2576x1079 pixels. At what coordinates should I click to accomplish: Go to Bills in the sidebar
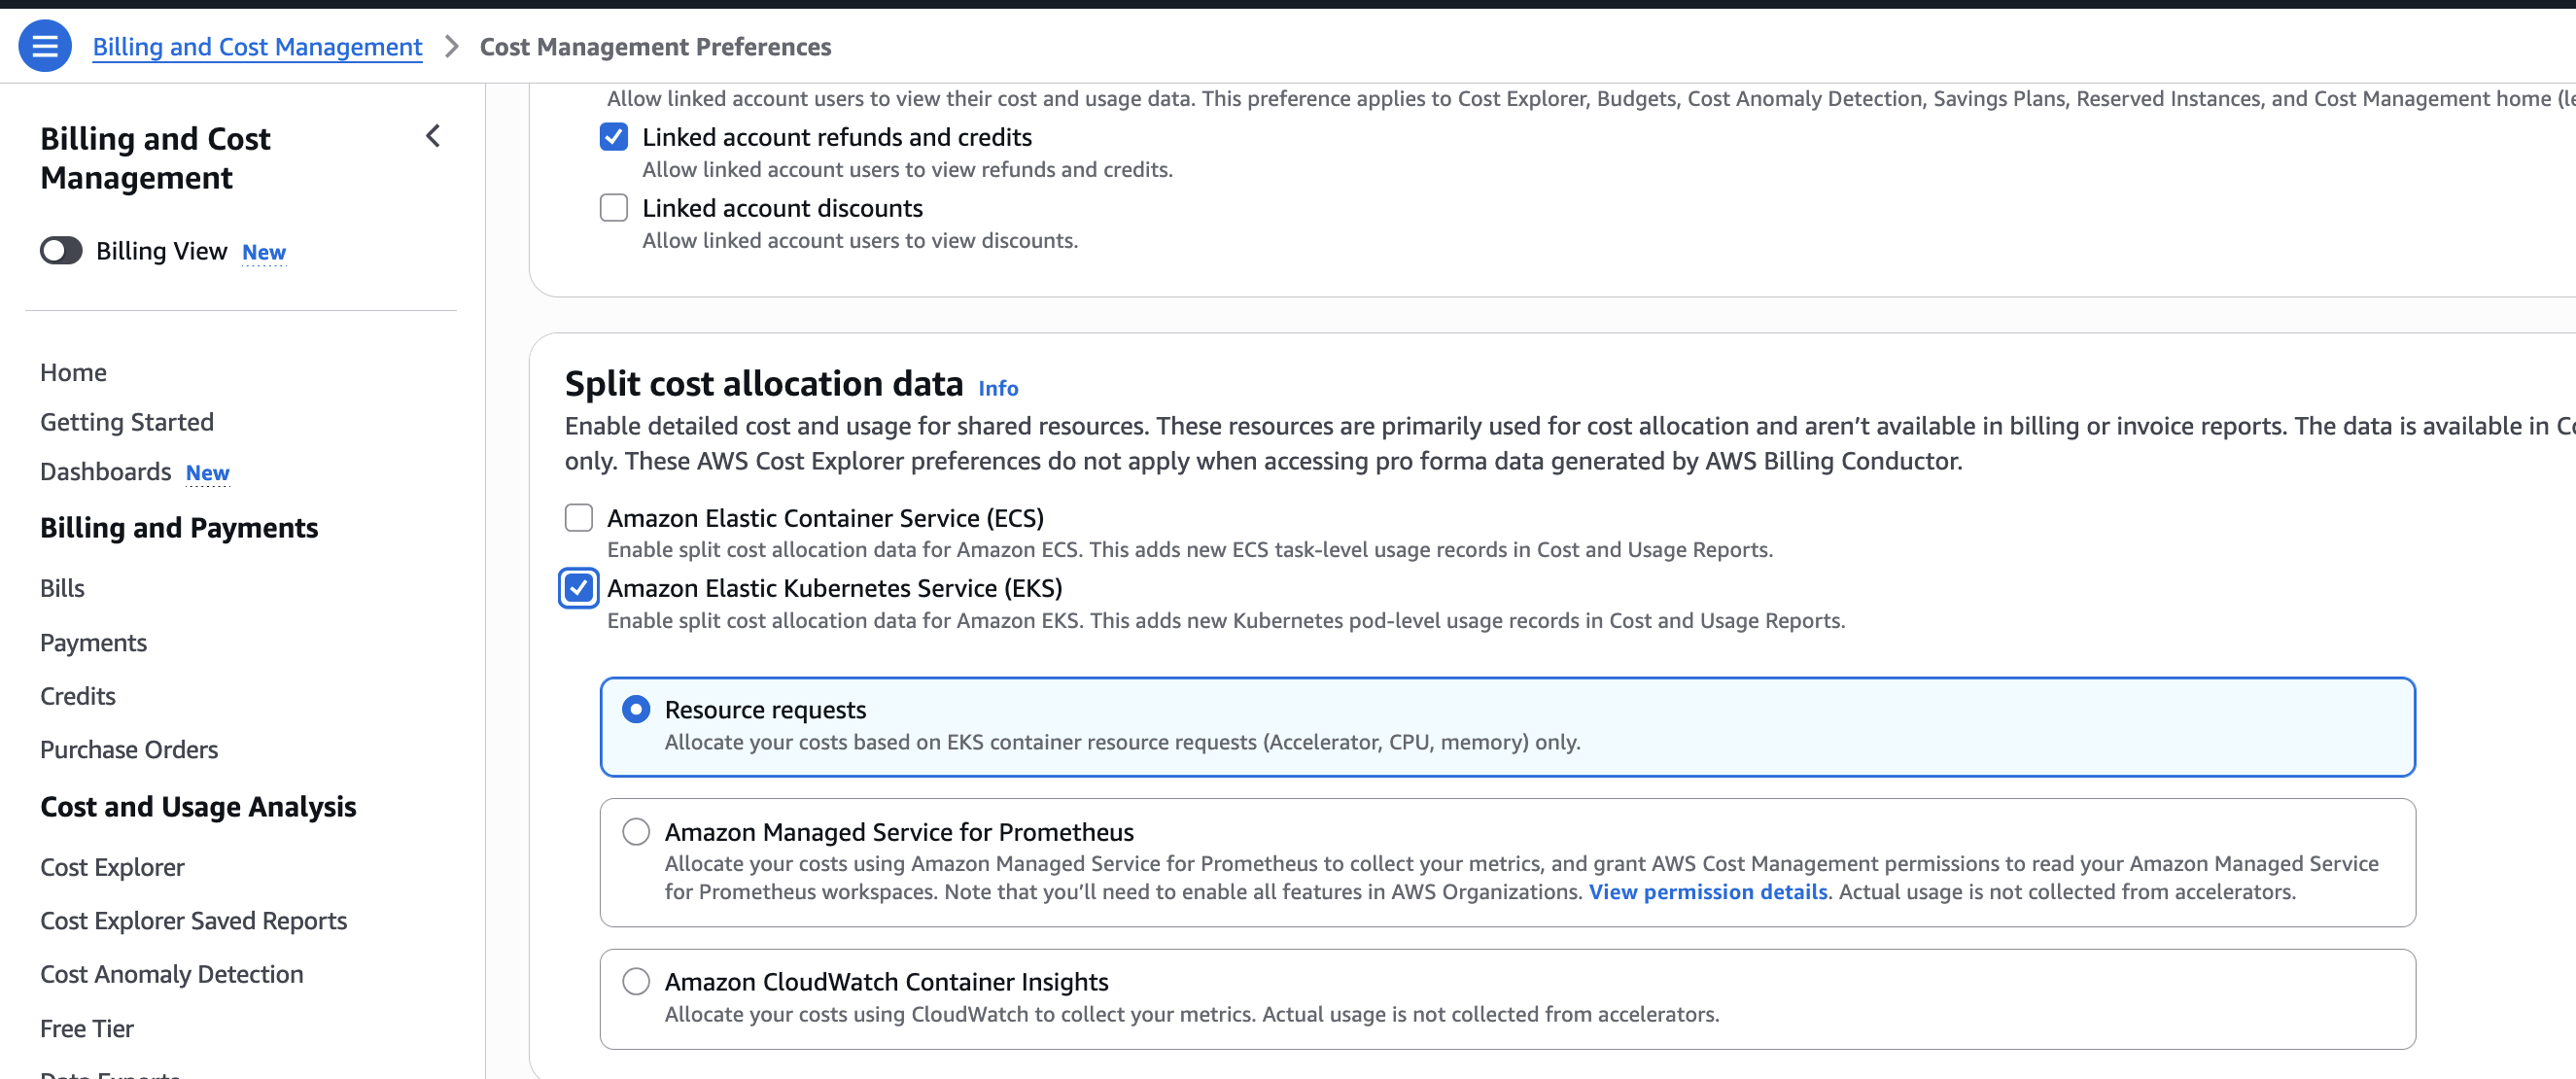[62, 588]
